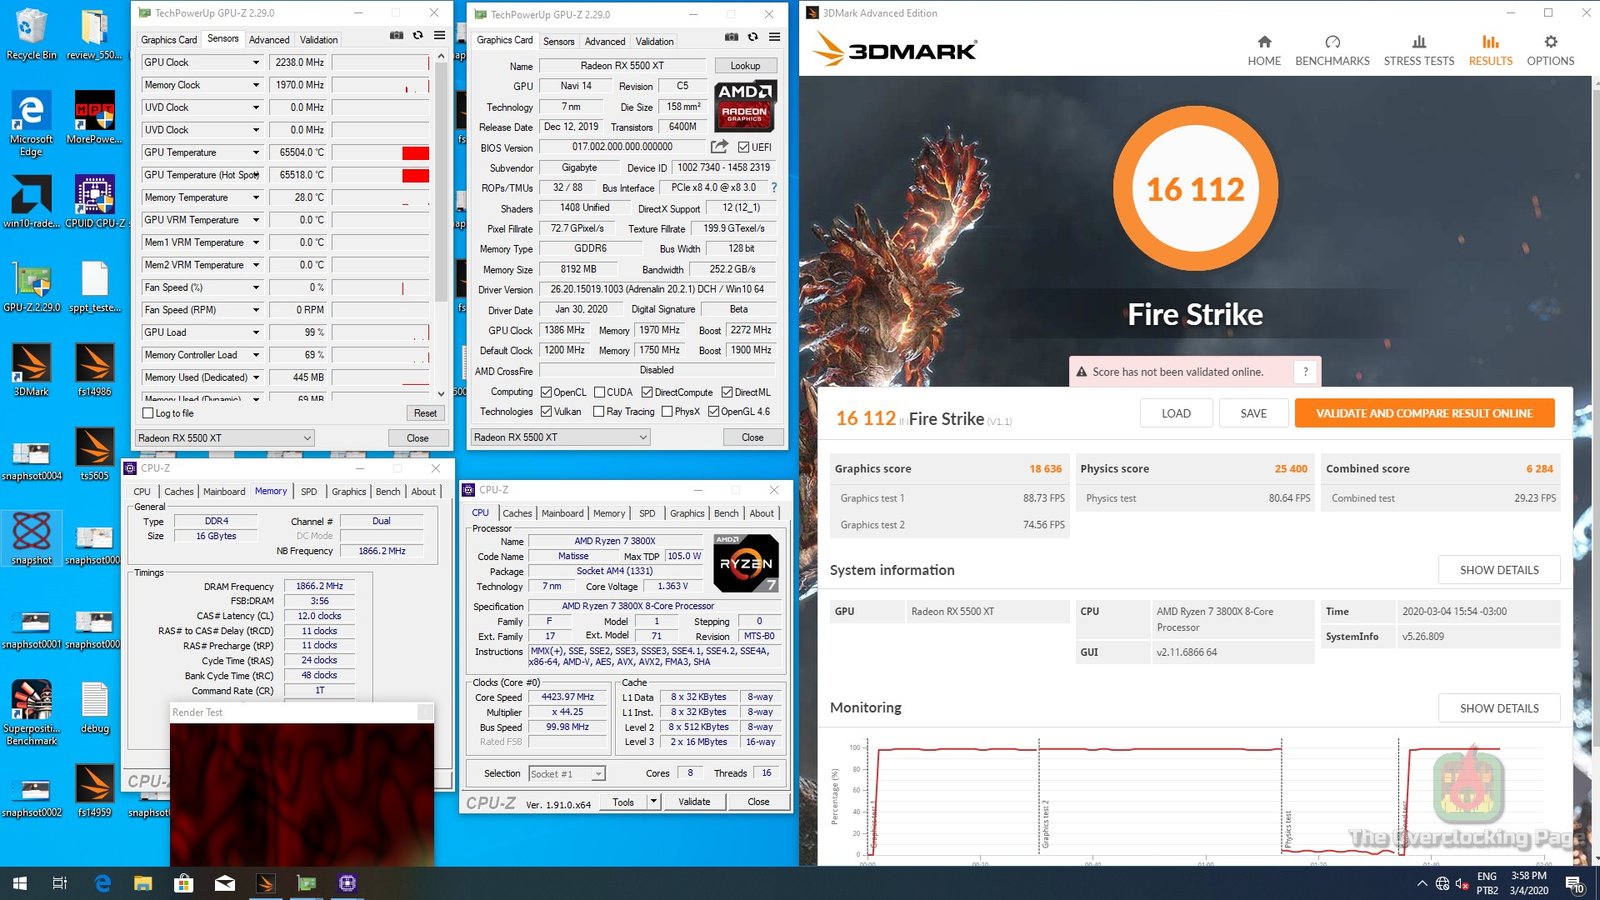
Task: Open GPU-Z hamburger menu in Graphics Card window
Action: [774, 37]
